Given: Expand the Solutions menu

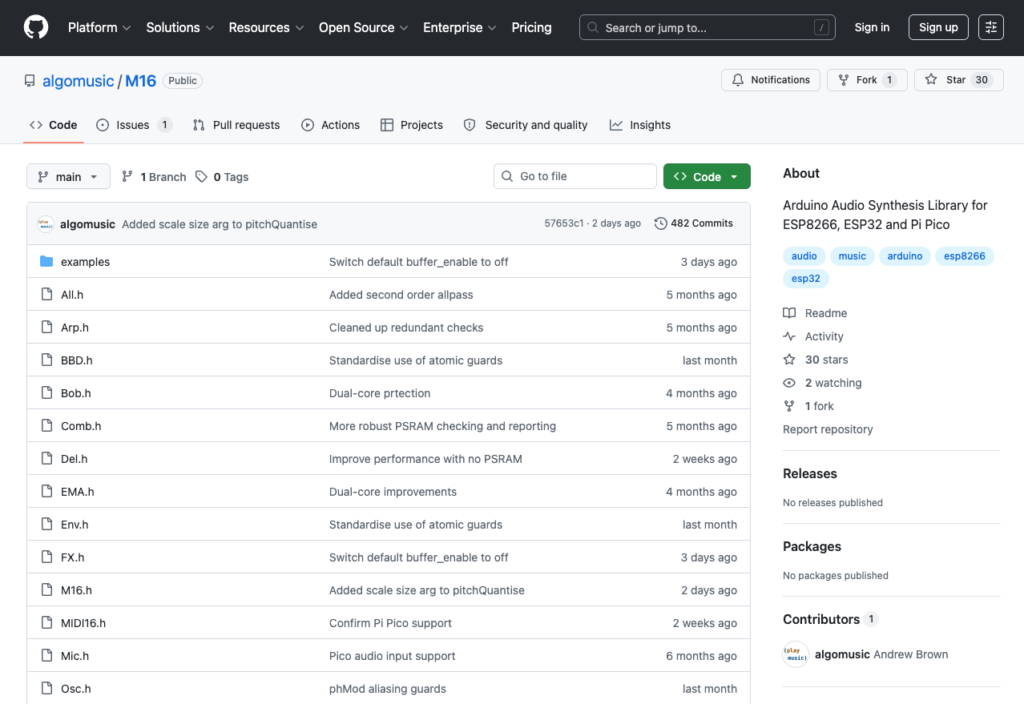Looking at the screenshot, I should click(180, 27).
